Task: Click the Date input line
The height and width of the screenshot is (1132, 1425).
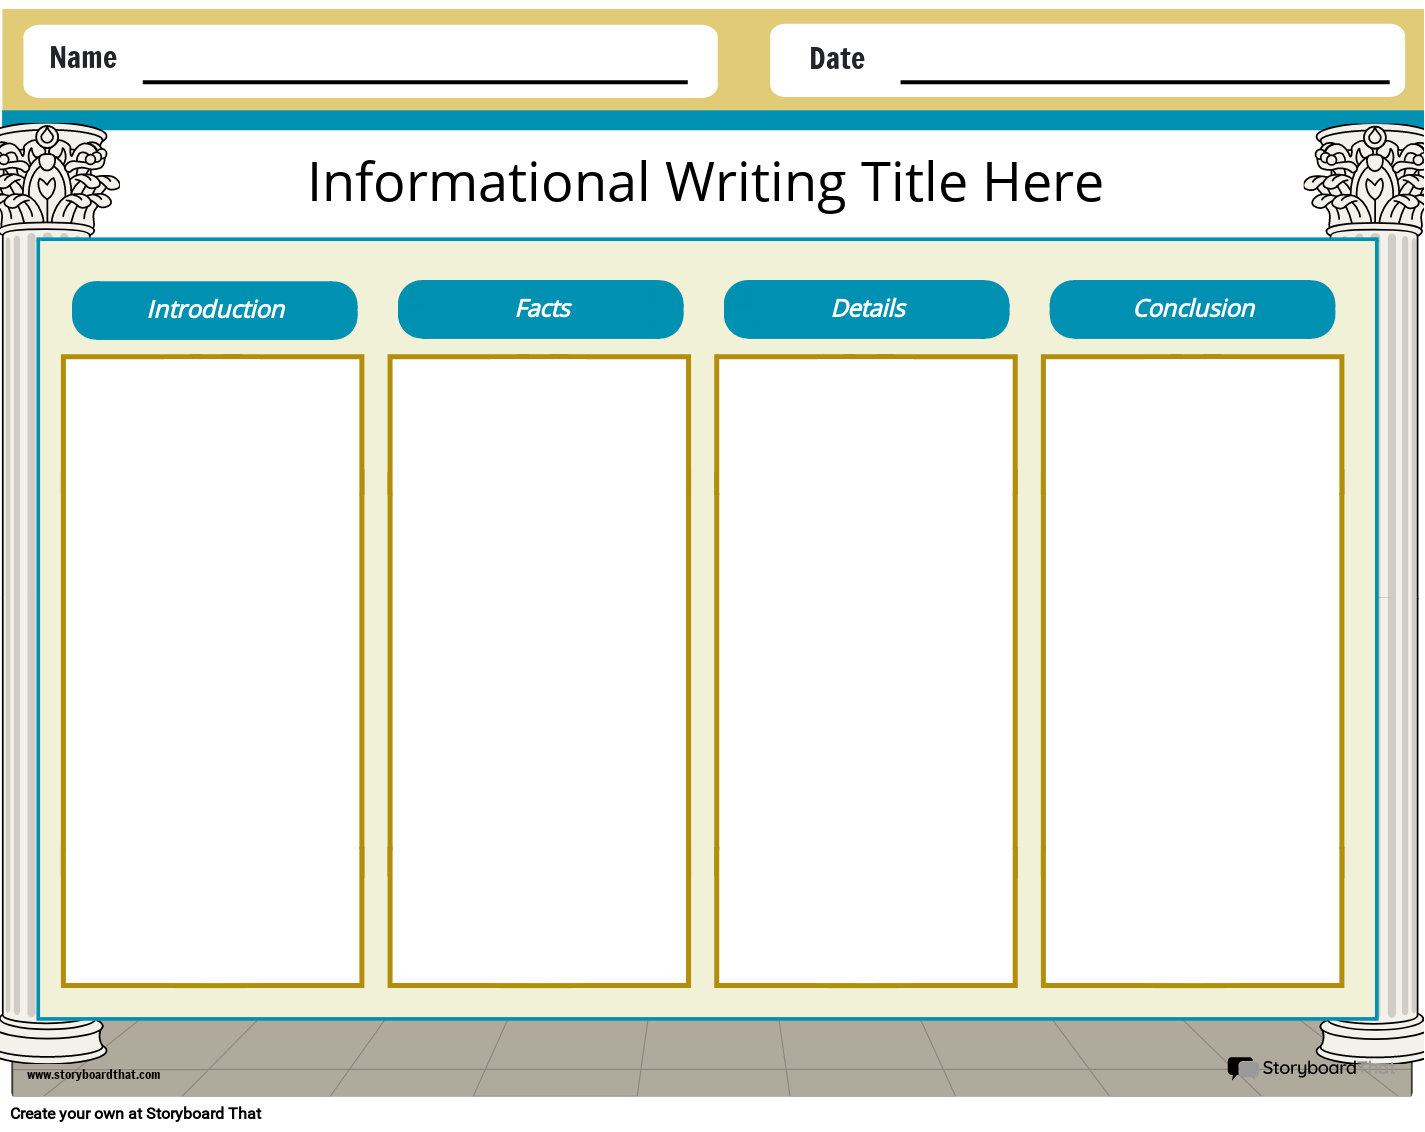Action: pos(1145,81)
